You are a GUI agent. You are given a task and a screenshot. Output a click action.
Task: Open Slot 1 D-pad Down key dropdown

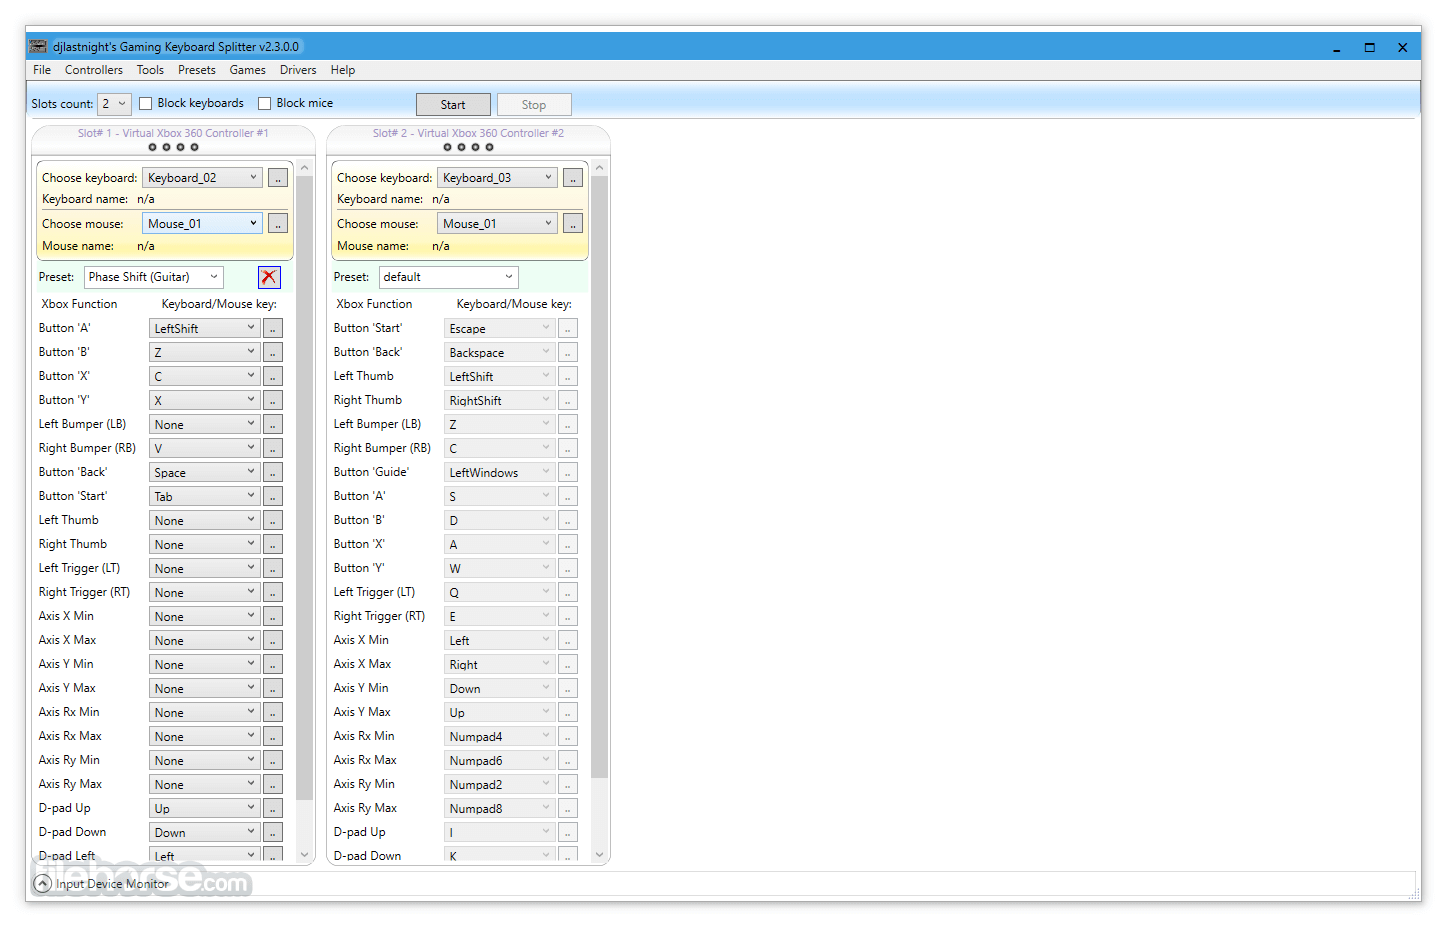(x=205, y=832)
